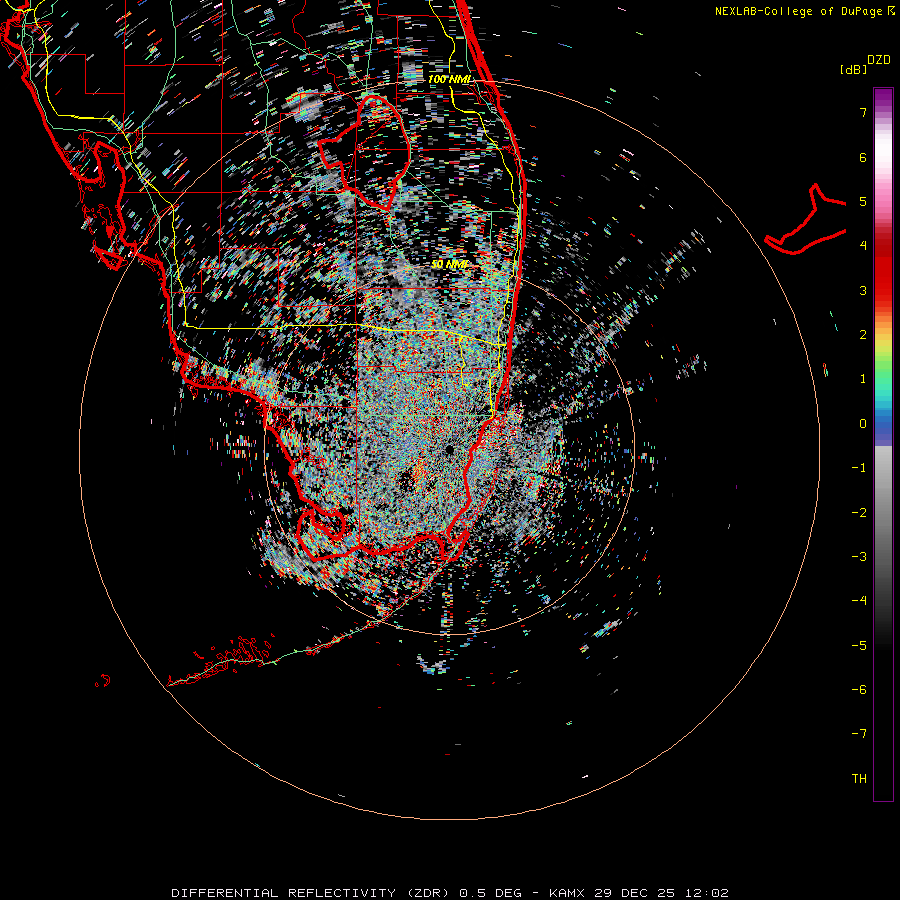Click the red Bahamas island outline

[x=806, y=221]
